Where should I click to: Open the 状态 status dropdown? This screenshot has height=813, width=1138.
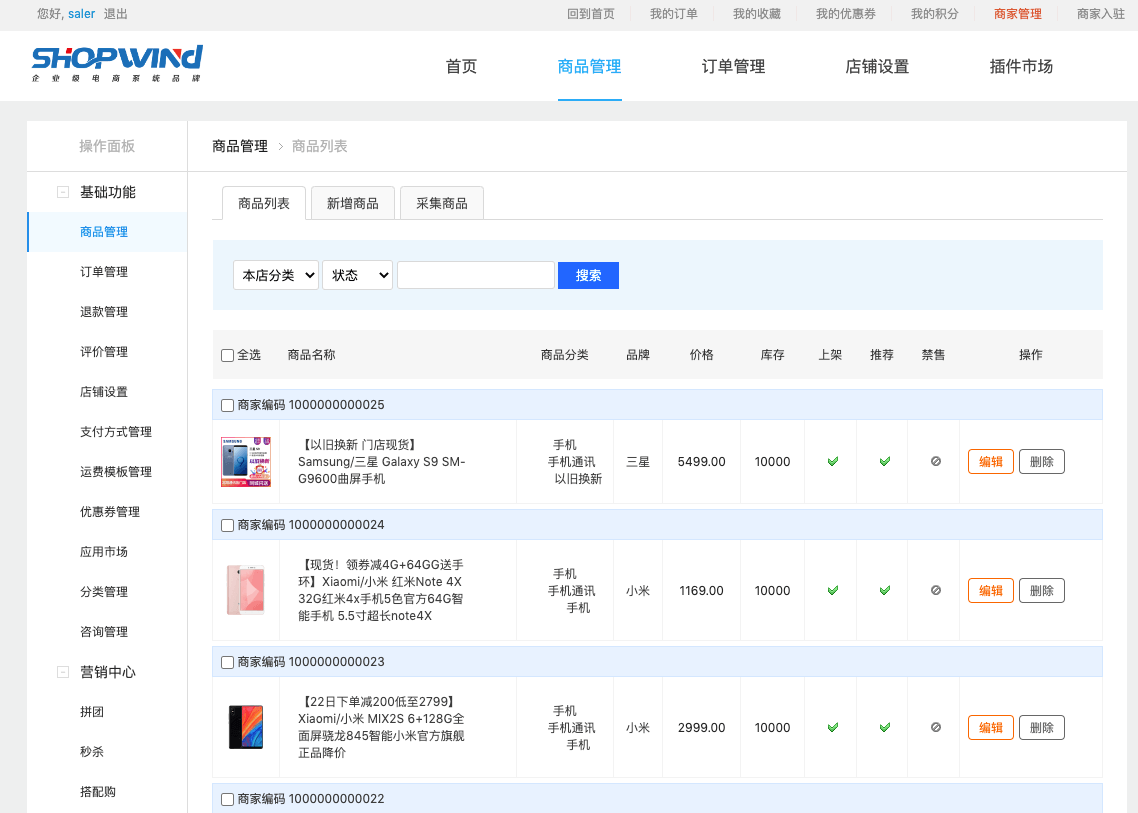358,275
